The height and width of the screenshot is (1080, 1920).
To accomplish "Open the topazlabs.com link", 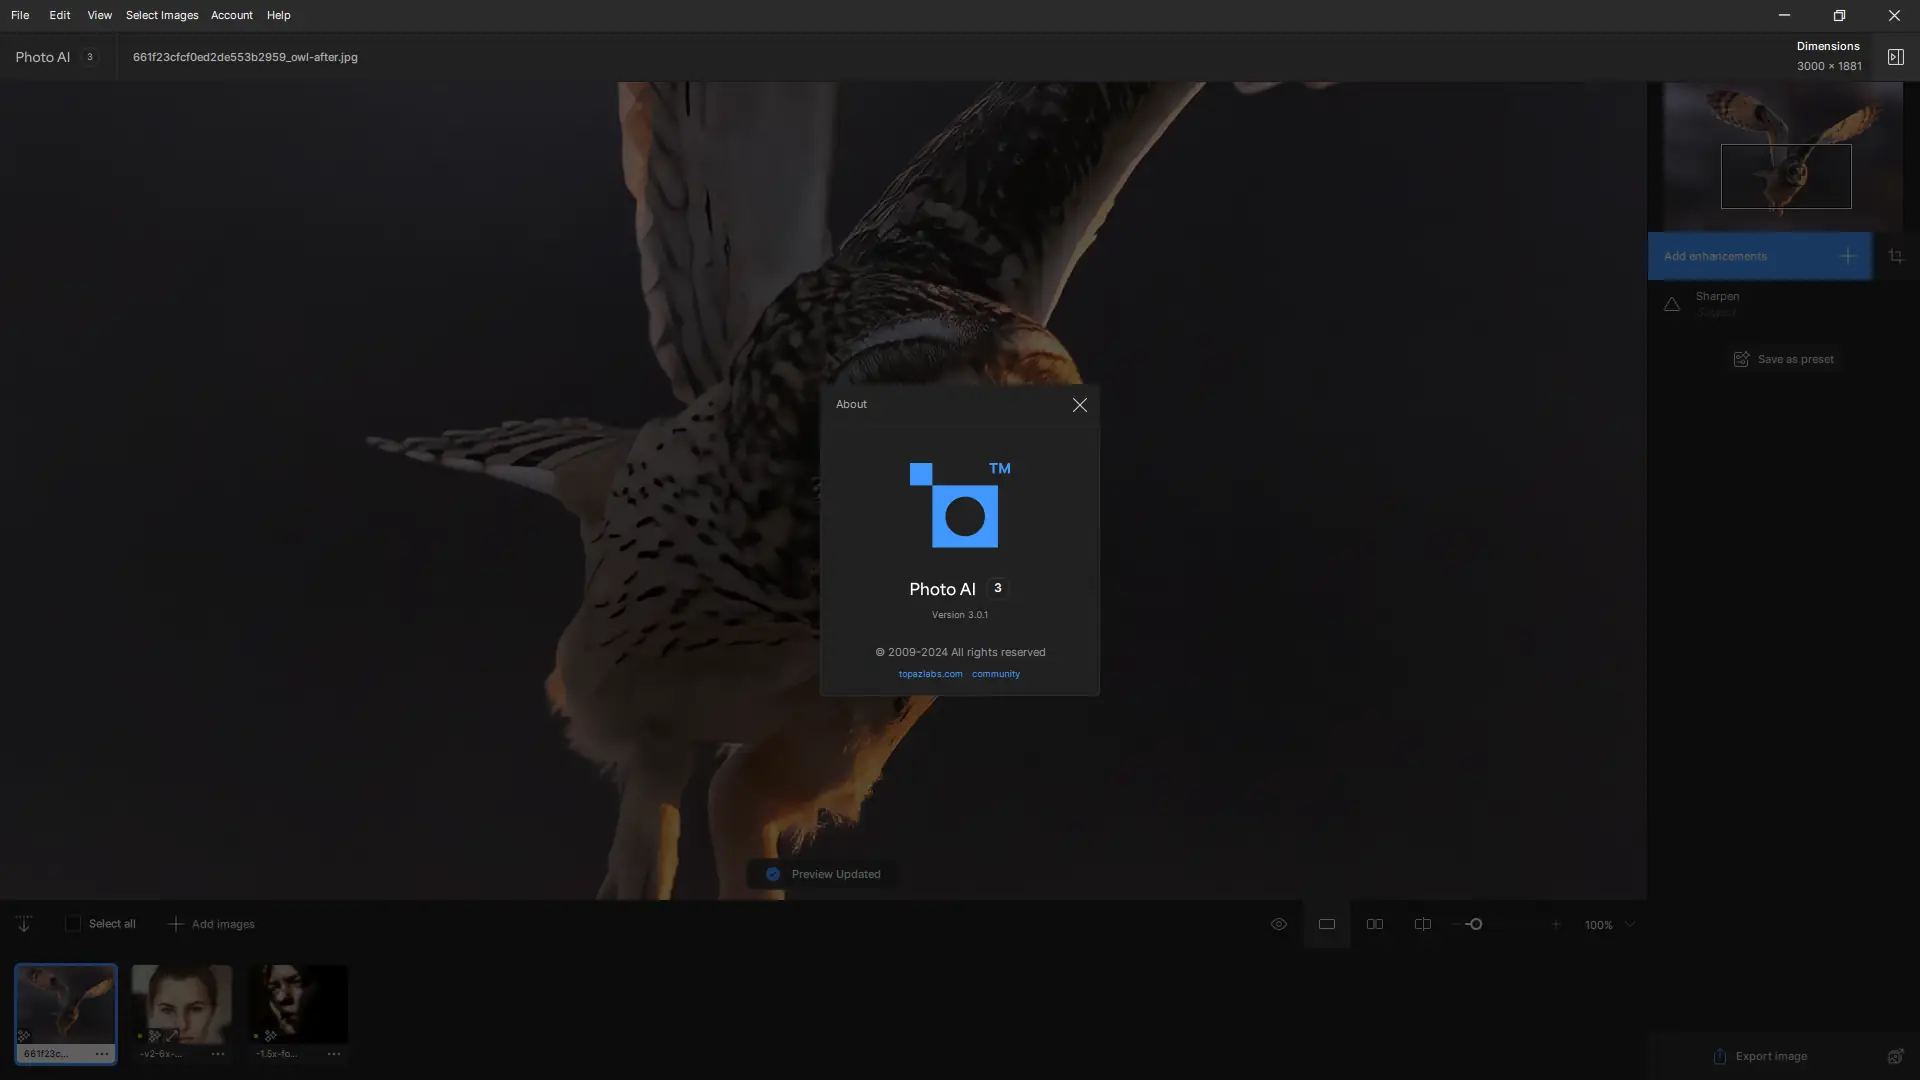I will click(930, 674).
